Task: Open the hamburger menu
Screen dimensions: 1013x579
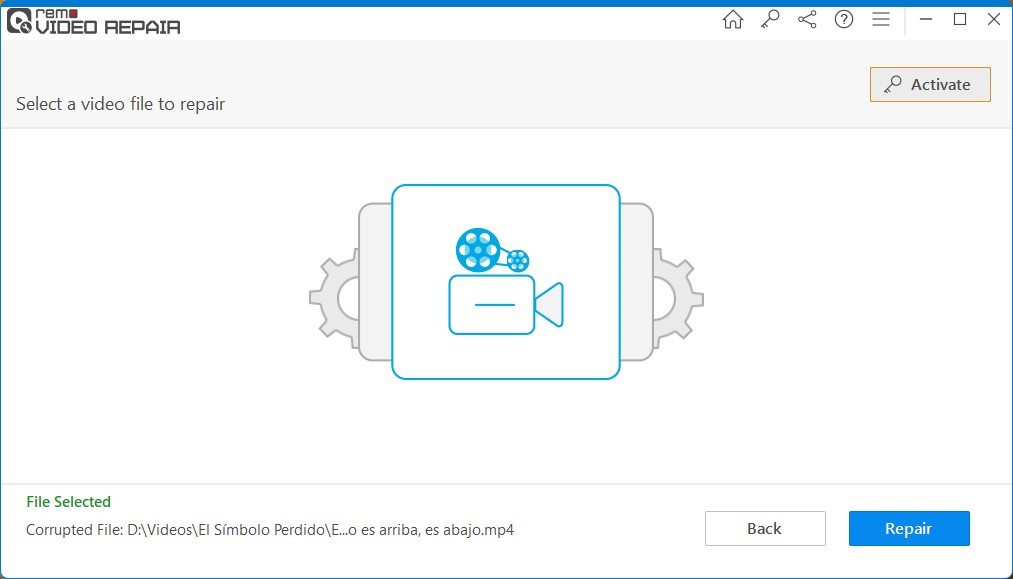Action: point(881,20)
